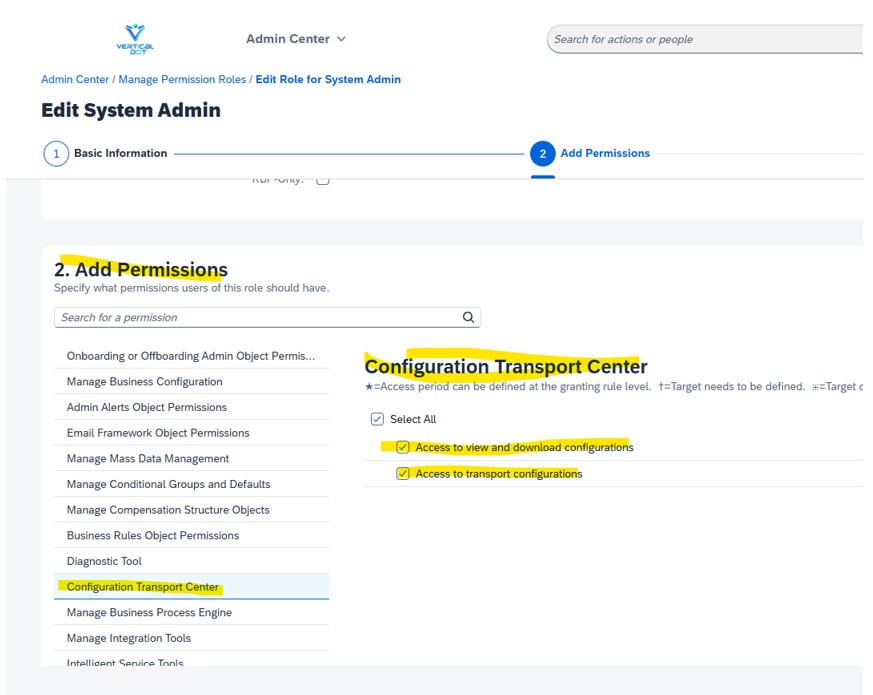Click the Configuration Transport Center heading

(x=506, y=366)
